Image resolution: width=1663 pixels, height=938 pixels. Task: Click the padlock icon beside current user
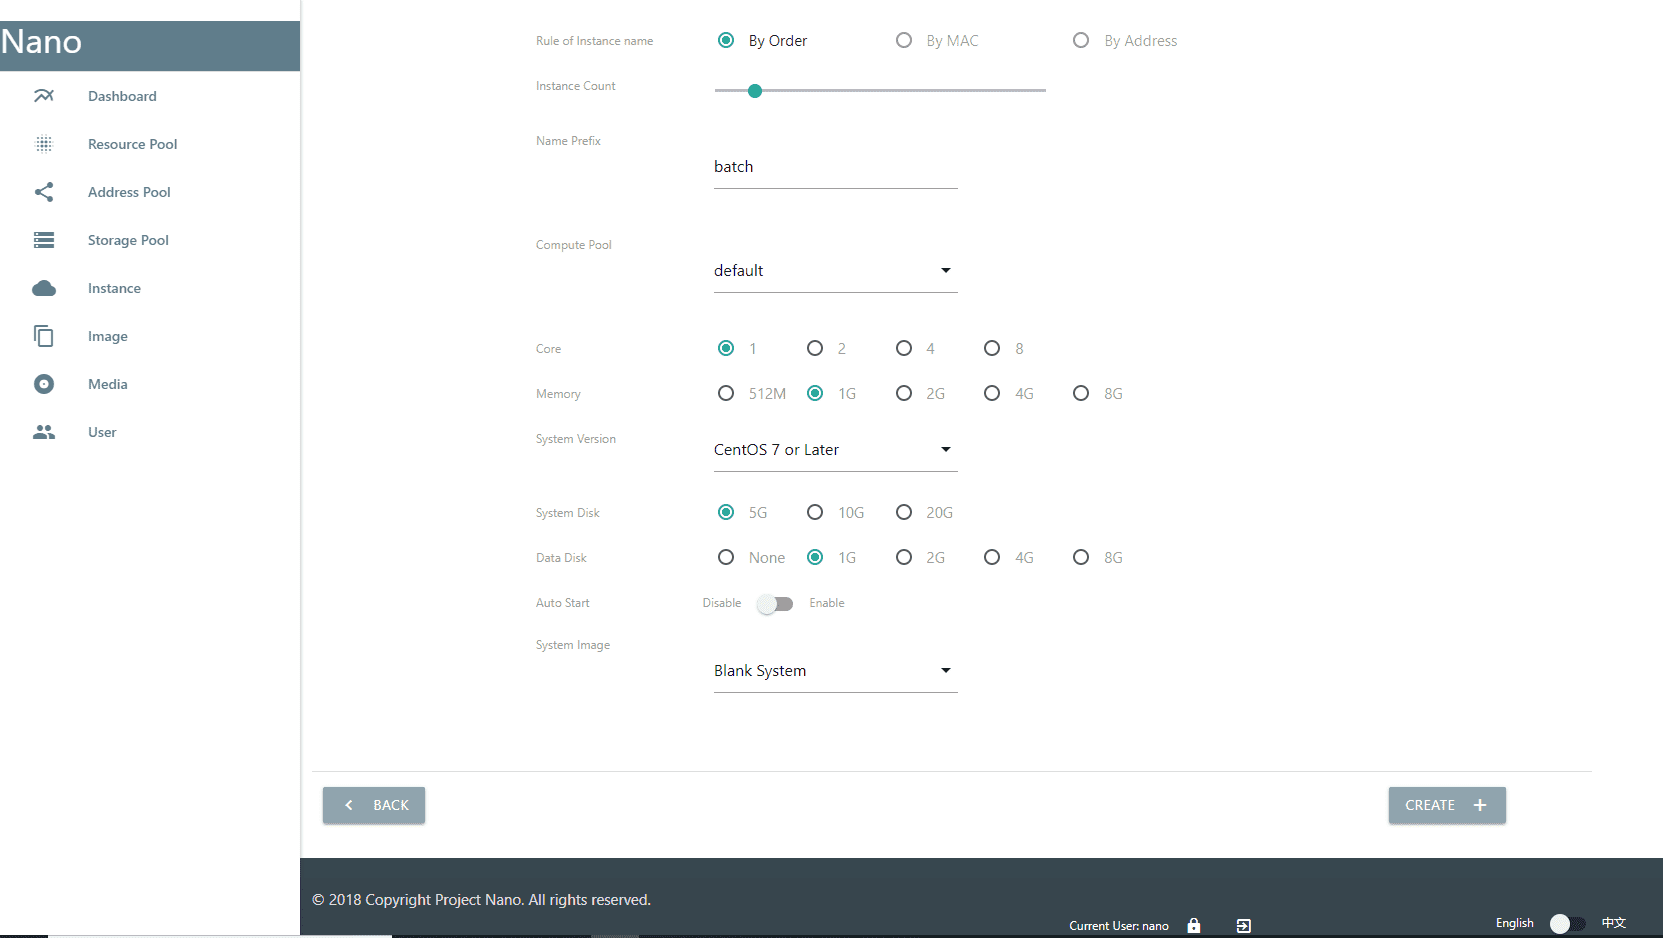pyautogui.click(x=1193, y=926)
